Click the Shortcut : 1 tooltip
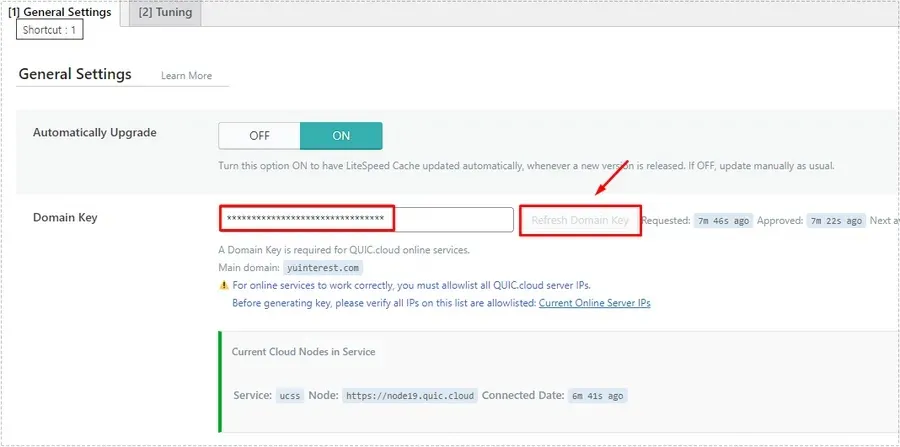 pos(49,30)
